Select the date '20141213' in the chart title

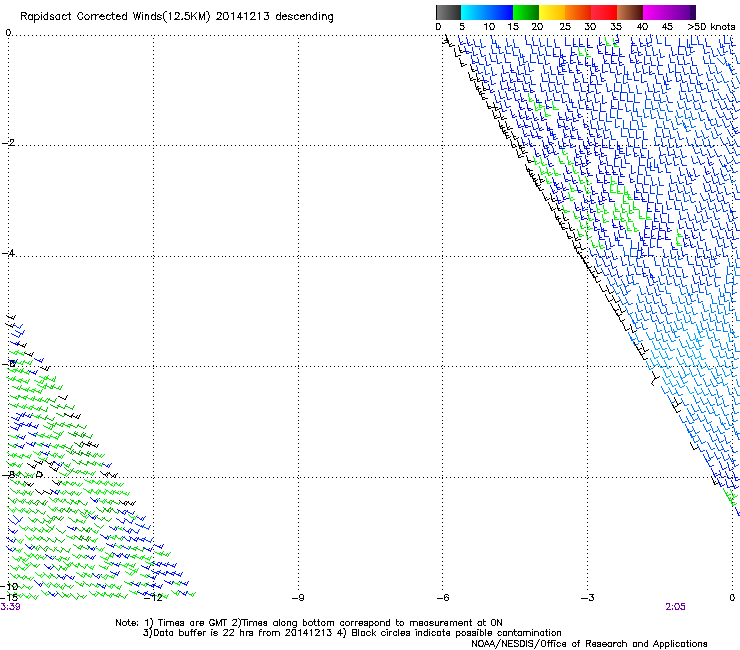tap(243, 16)
